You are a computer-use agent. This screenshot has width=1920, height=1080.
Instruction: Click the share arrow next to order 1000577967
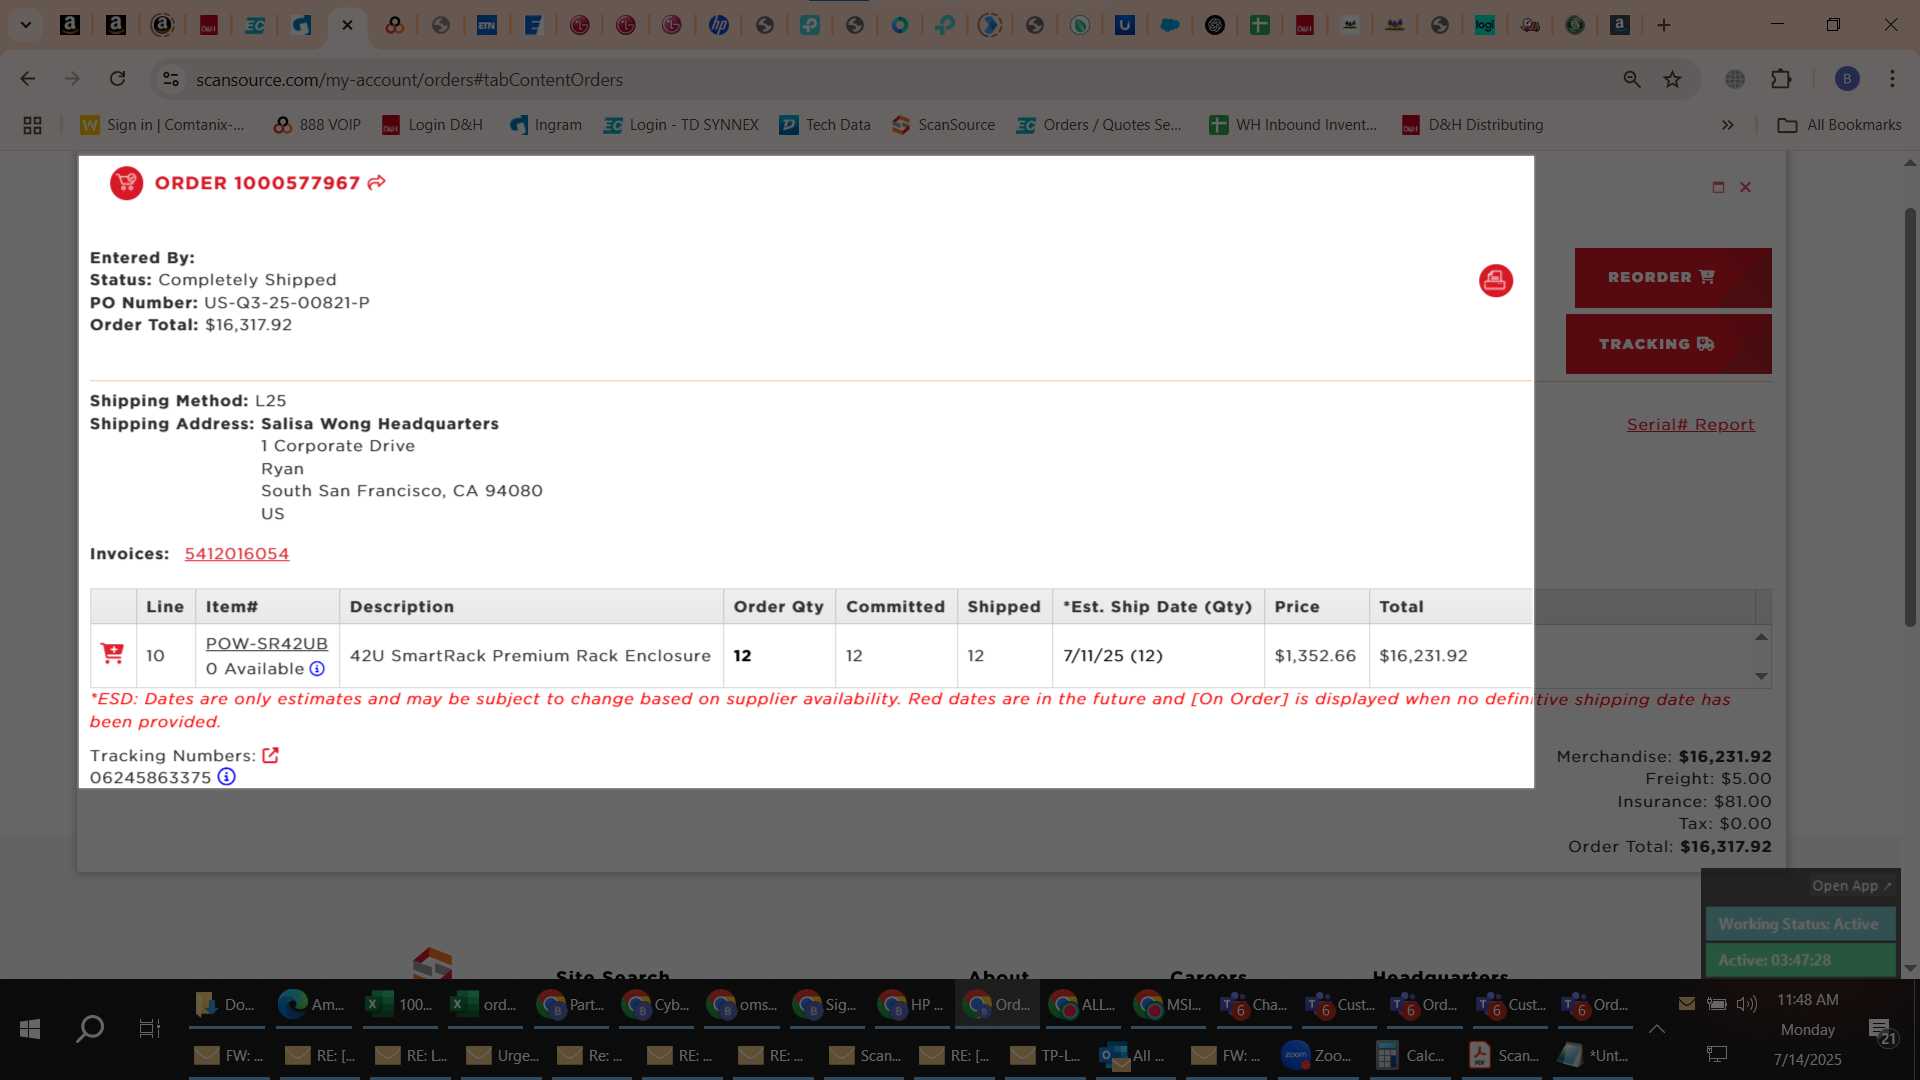(376, 182)
